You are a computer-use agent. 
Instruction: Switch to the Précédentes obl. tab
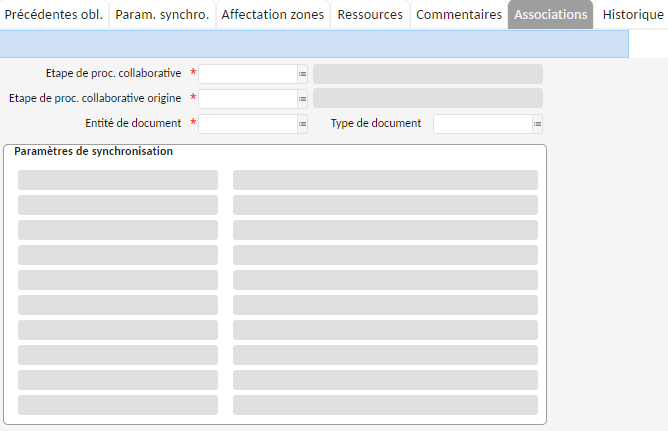54,15
